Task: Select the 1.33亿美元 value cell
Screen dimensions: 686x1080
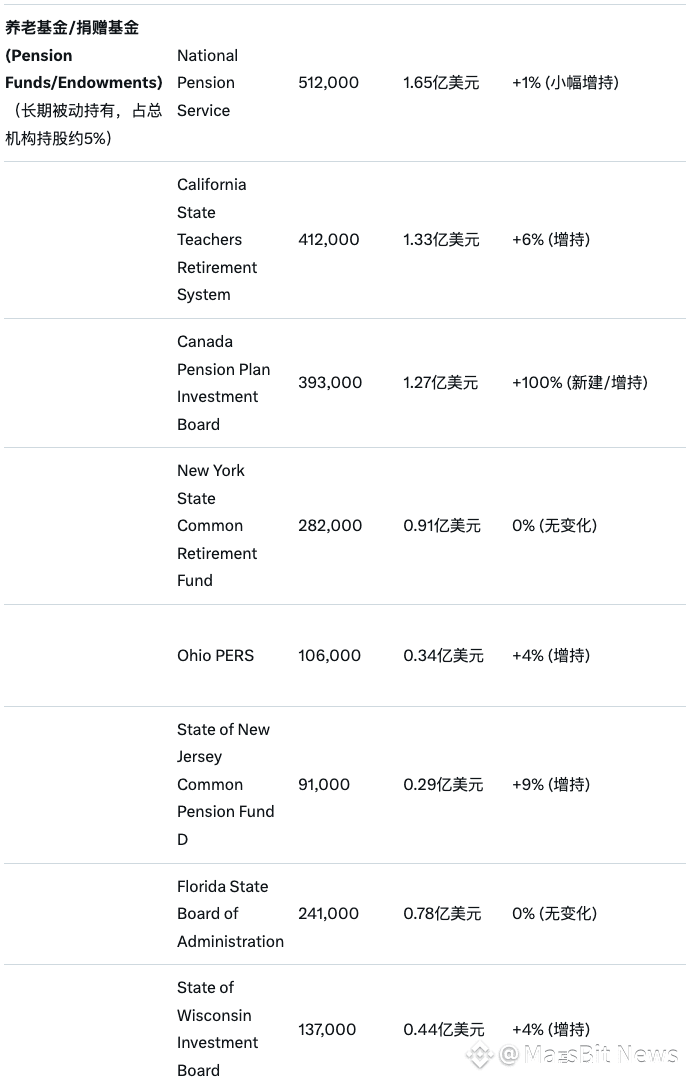Action: click(x=441, y=240)
